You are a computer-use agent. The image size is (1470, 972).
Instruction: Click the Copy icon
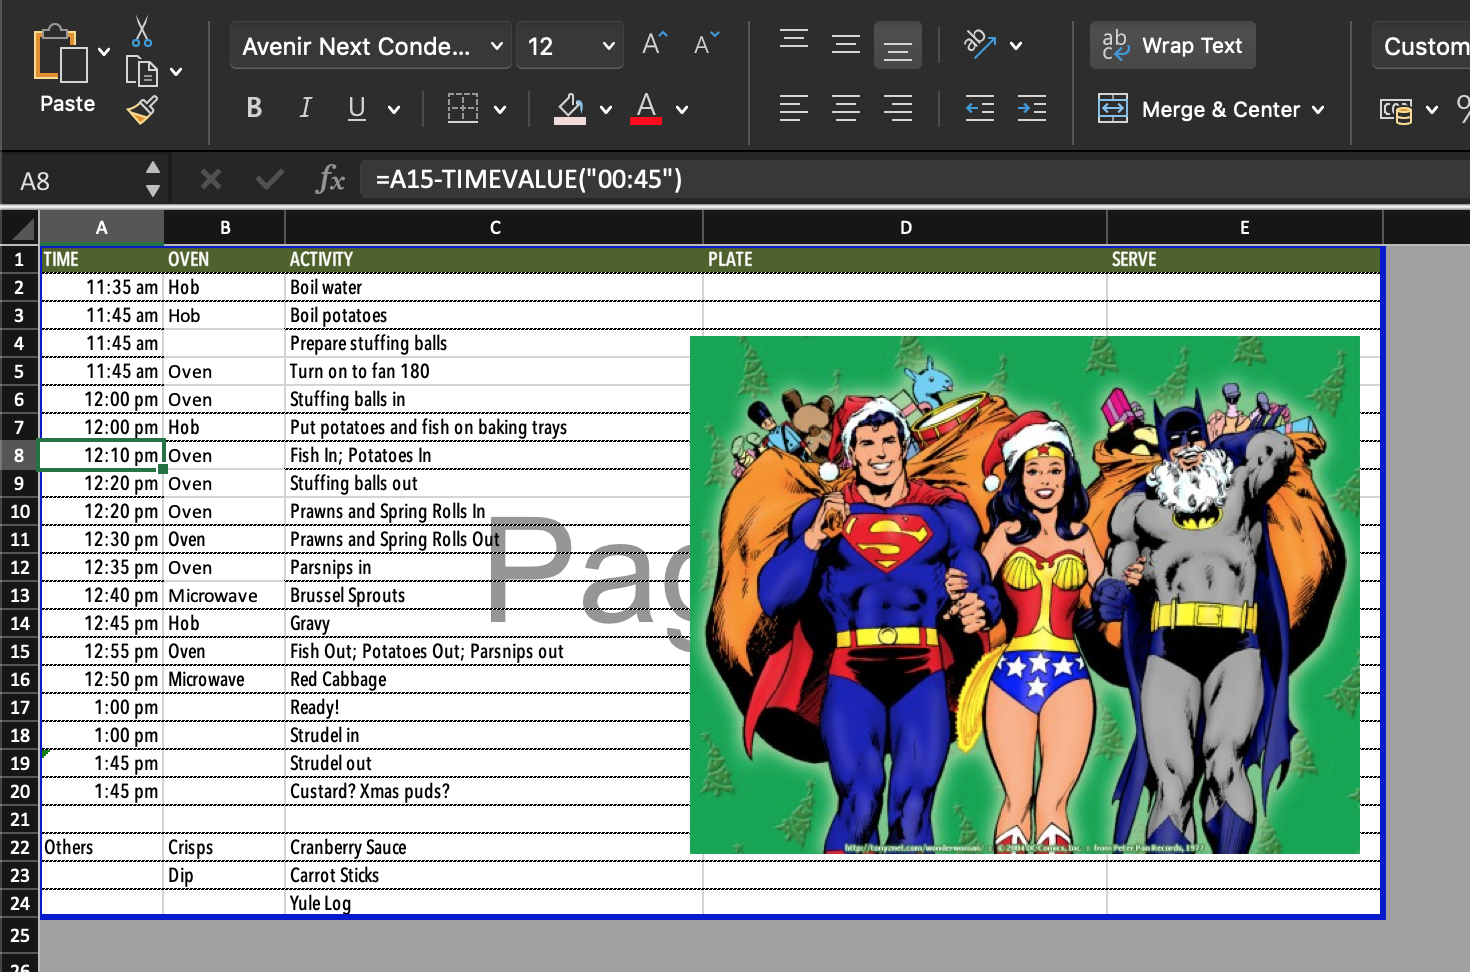tap(141, 71)
